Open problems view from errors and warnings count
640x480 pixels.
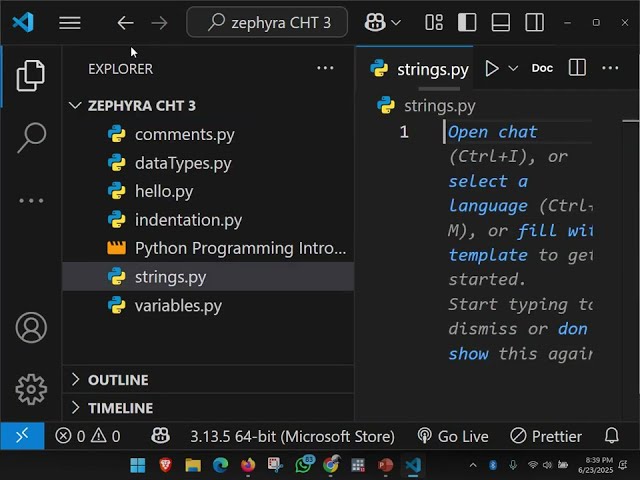(88, 436)
